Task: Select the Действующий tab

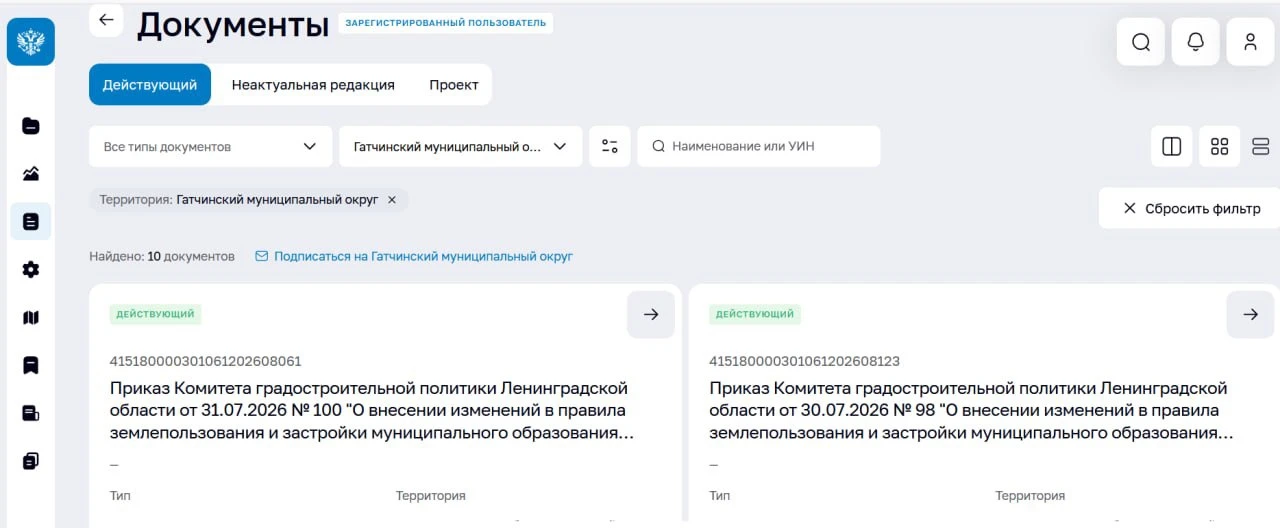Action: point(150,85)
